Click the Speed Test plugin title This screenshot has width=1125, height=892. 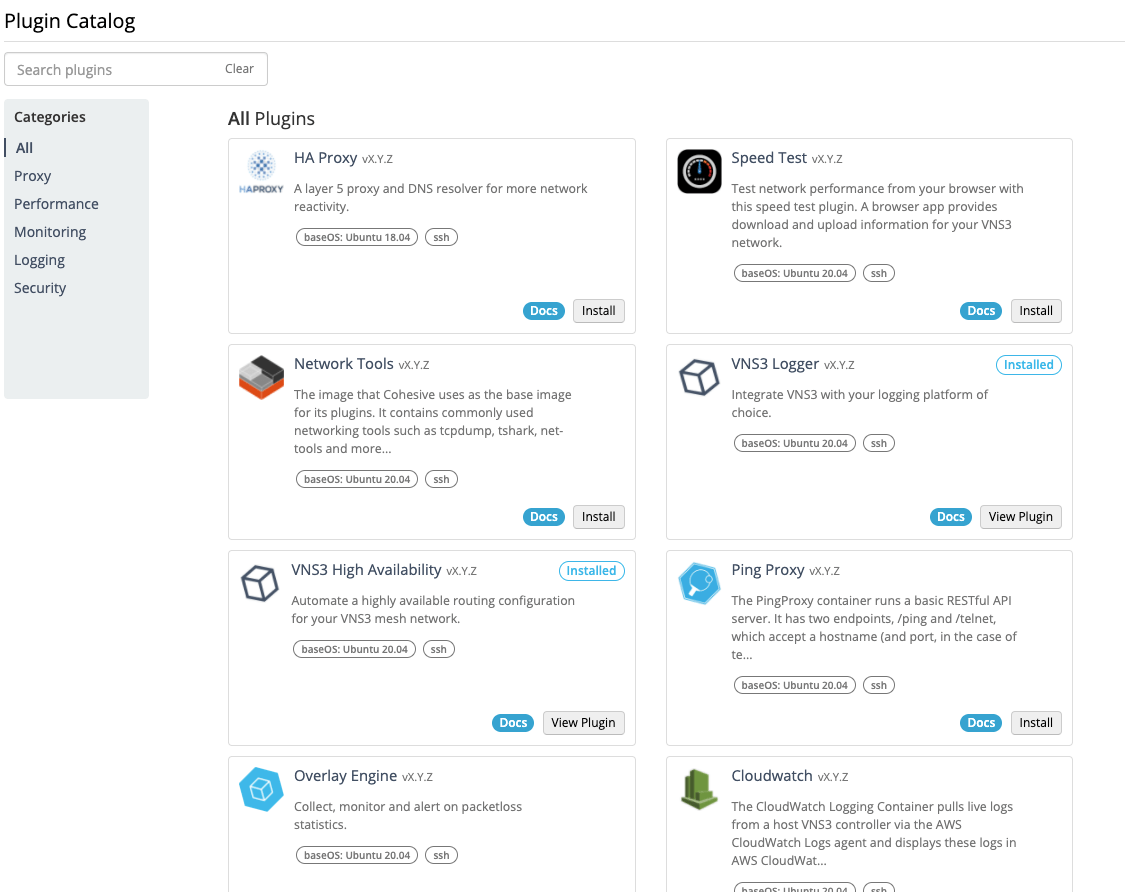(769, 158)
